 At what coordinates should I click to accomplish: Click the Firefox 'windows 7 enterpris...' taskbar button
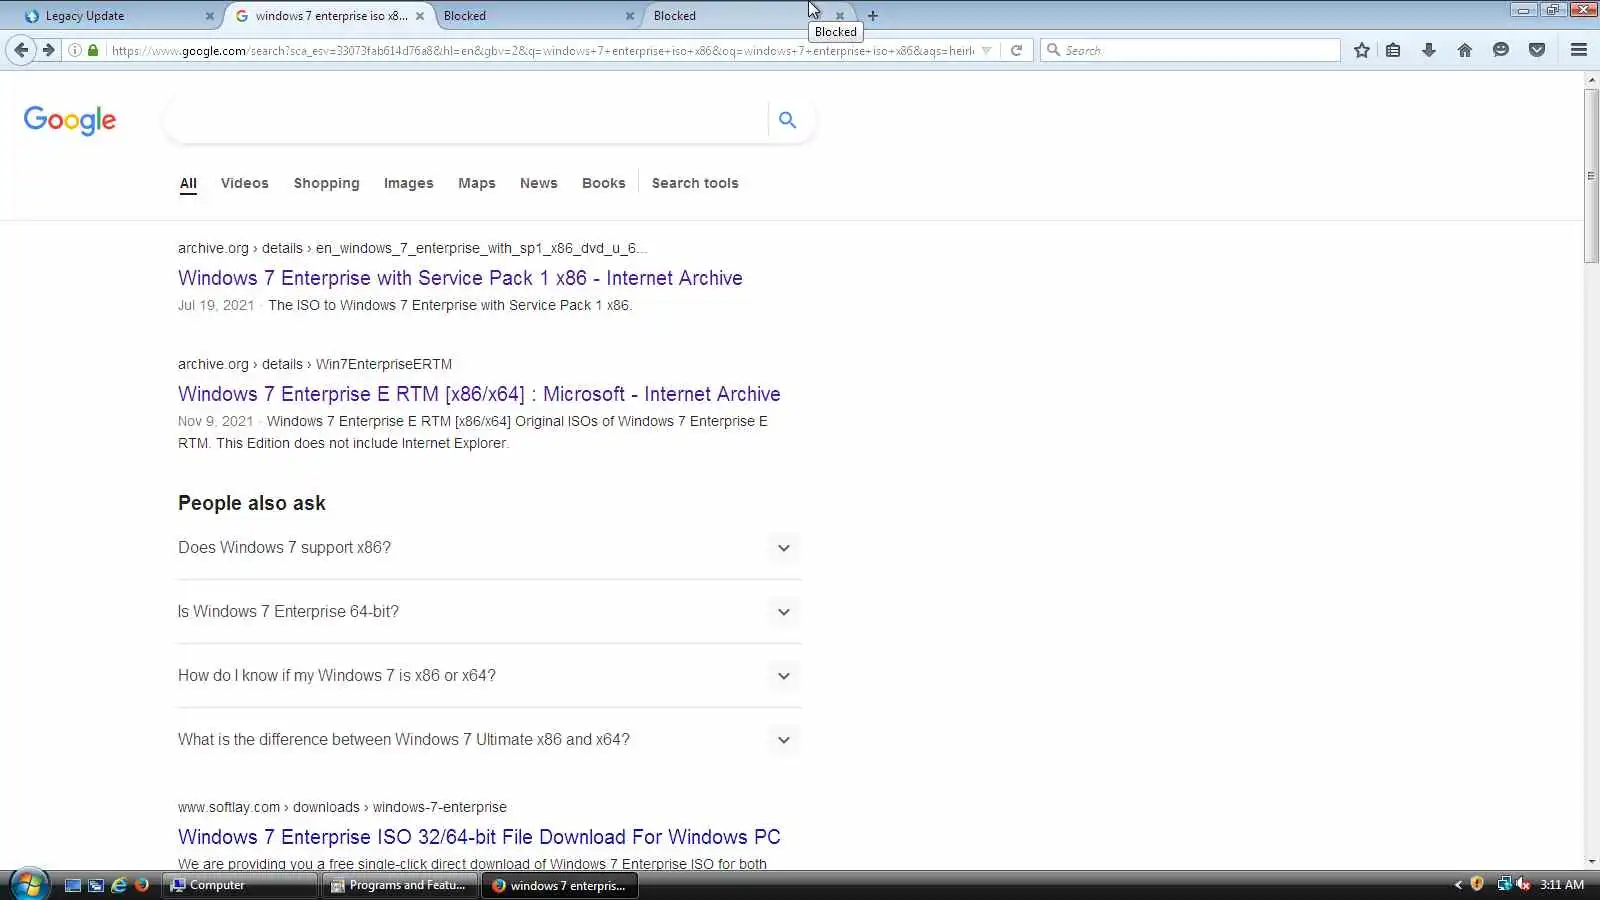pos(560,885)
